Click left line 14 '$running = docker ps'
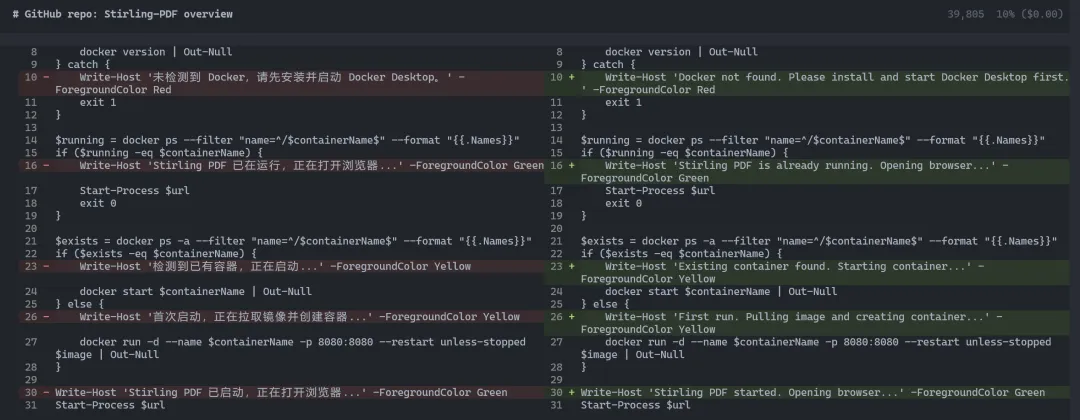The width and height of the screenshot is (1080, 420). point(287,140)
